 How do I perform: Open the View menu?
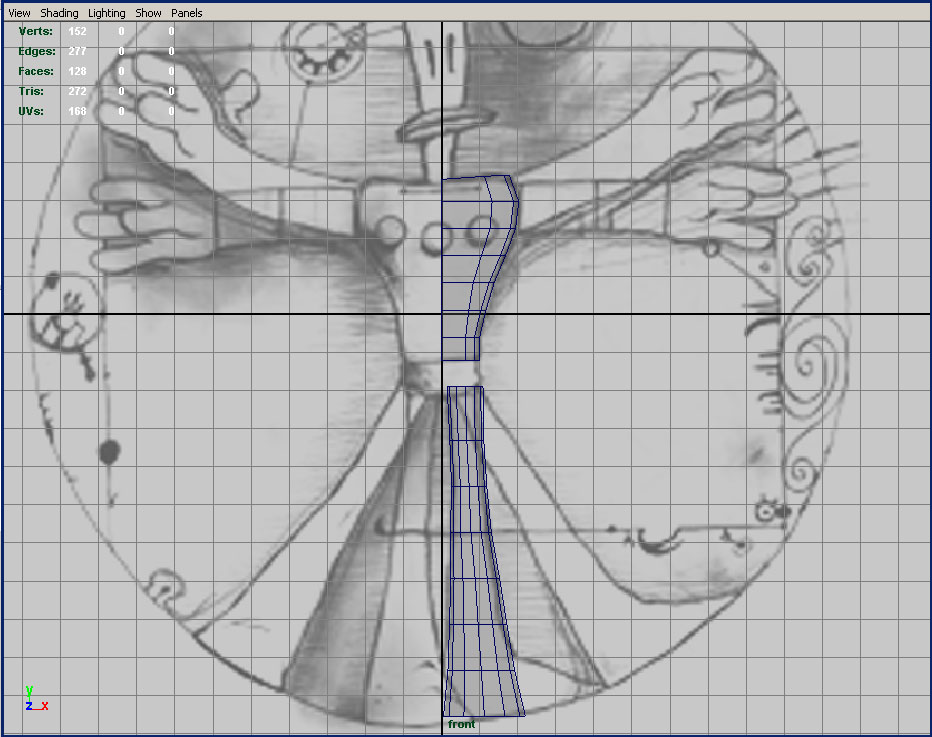coord(19,13)
